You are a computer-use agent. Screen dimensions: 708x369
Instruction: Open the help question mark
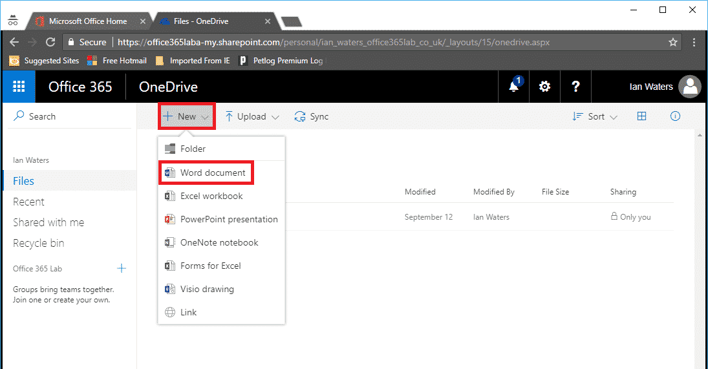575,86
